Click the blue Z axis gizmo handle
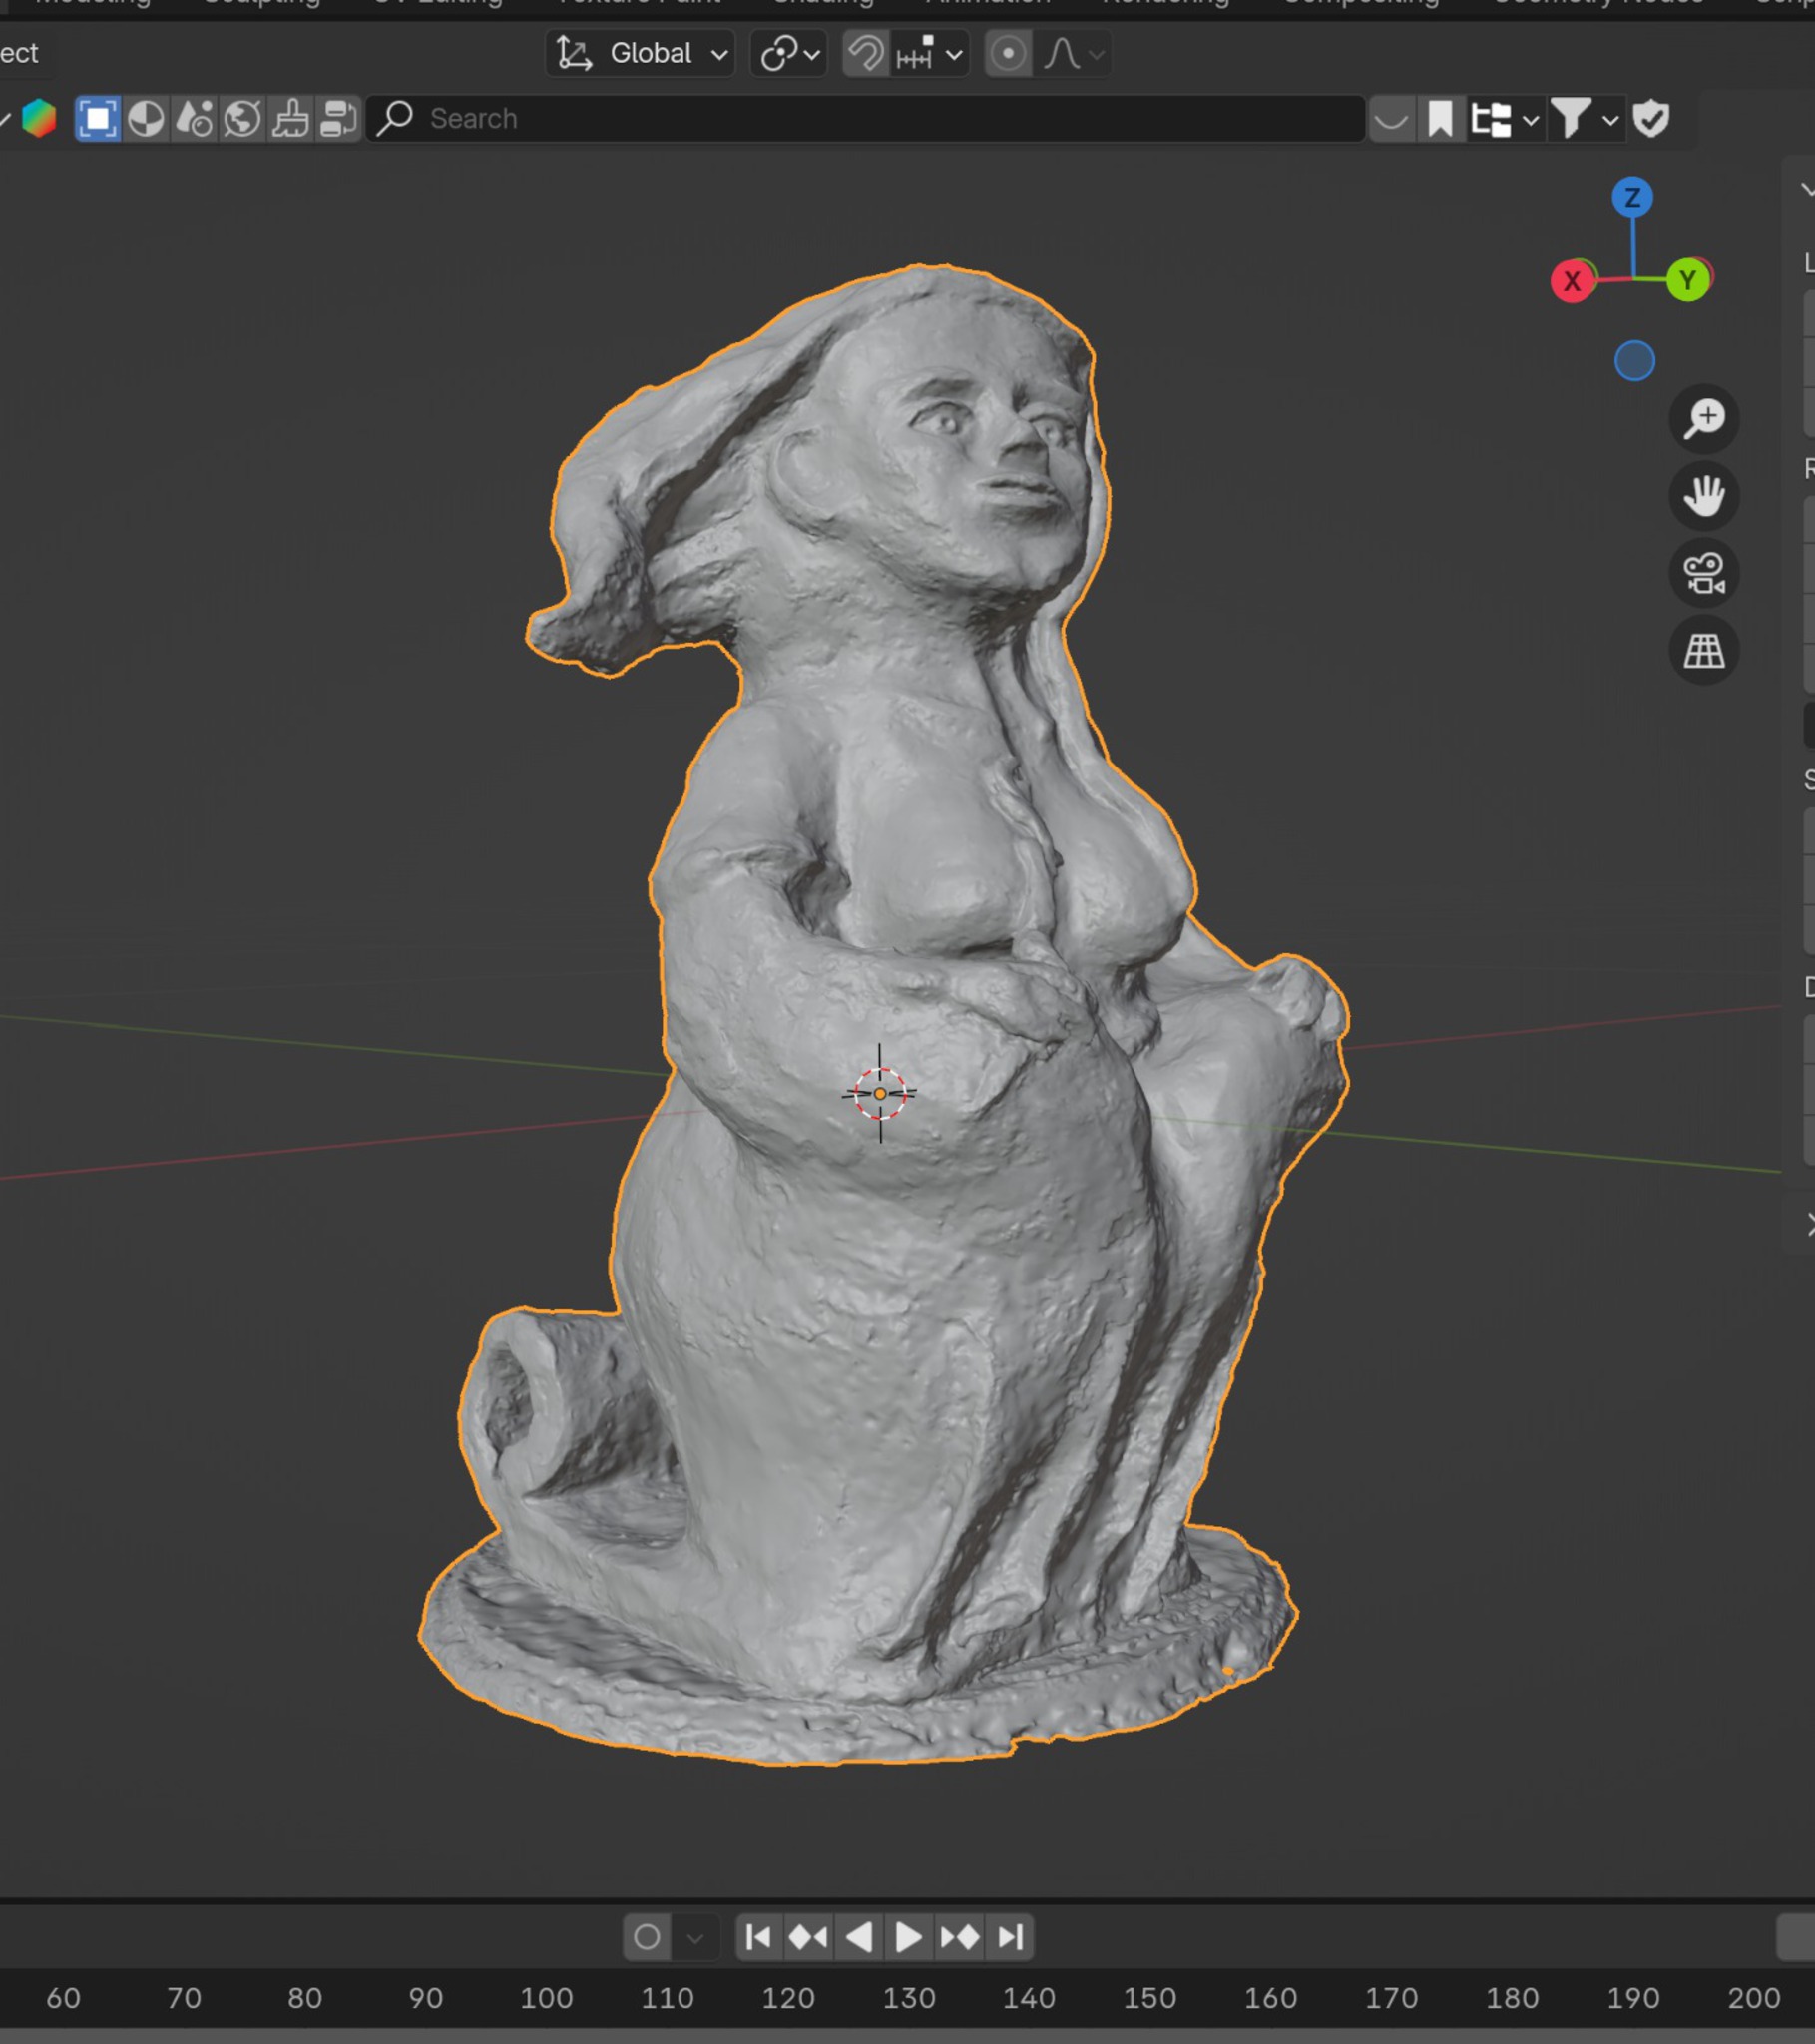This screenshot has height=2044, width=1815. tap(1632, 197)
